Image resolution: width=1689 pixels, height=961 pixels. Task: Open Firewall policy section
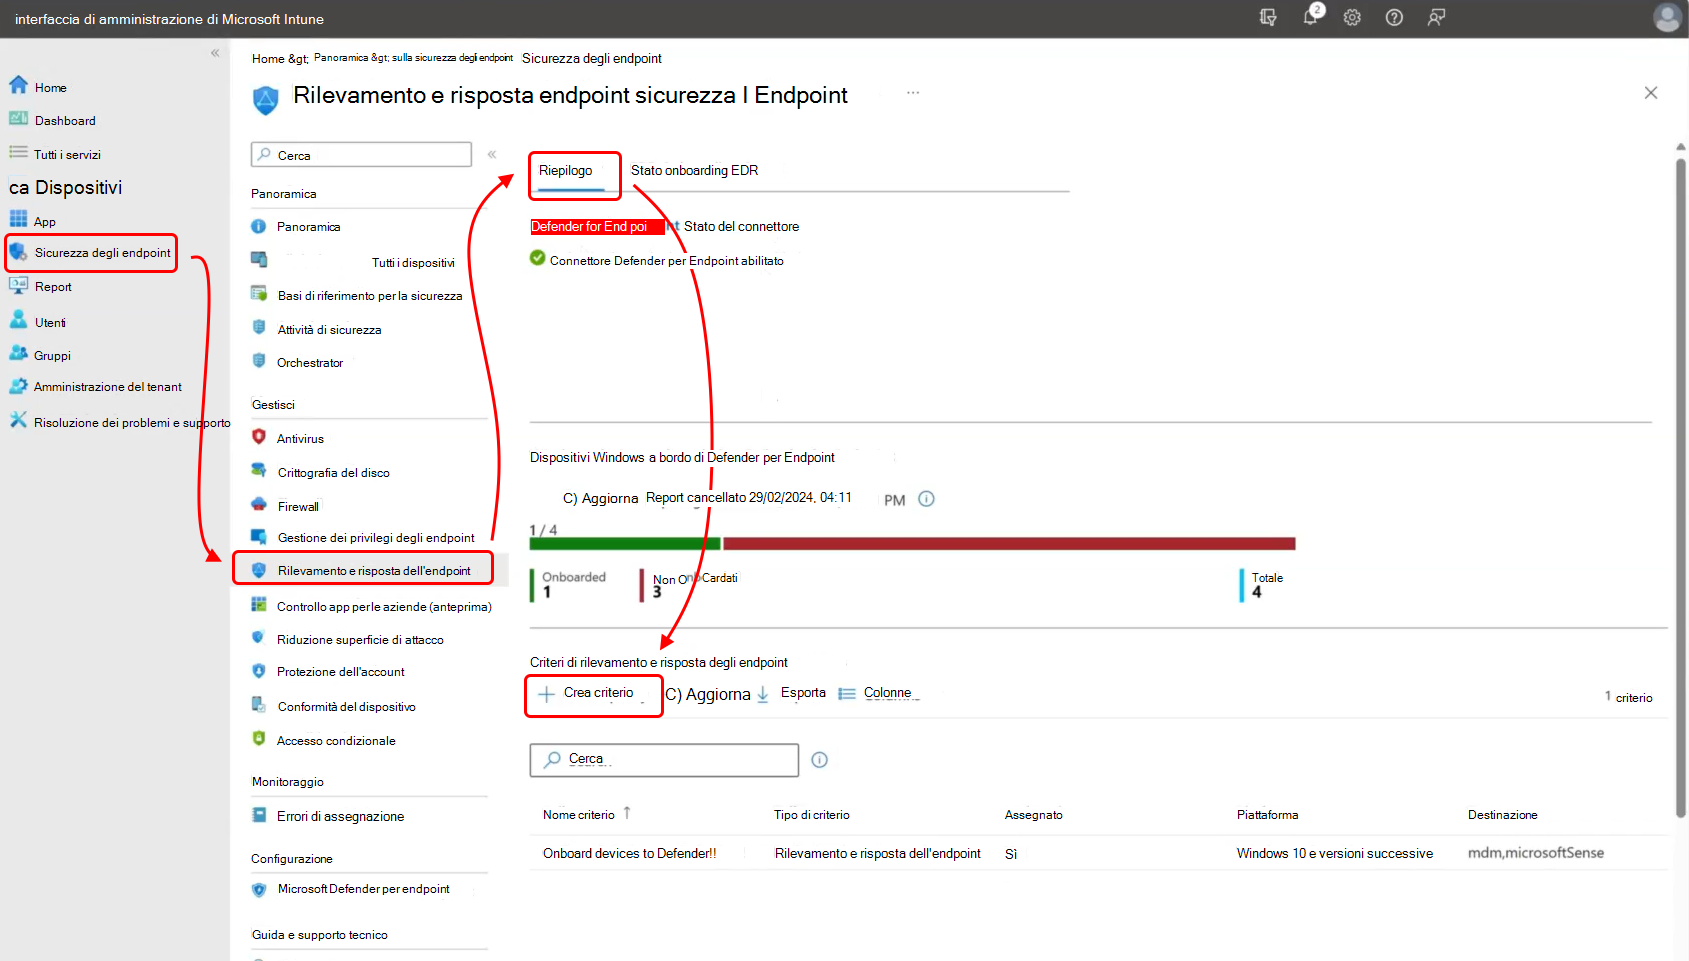point(298,507)
